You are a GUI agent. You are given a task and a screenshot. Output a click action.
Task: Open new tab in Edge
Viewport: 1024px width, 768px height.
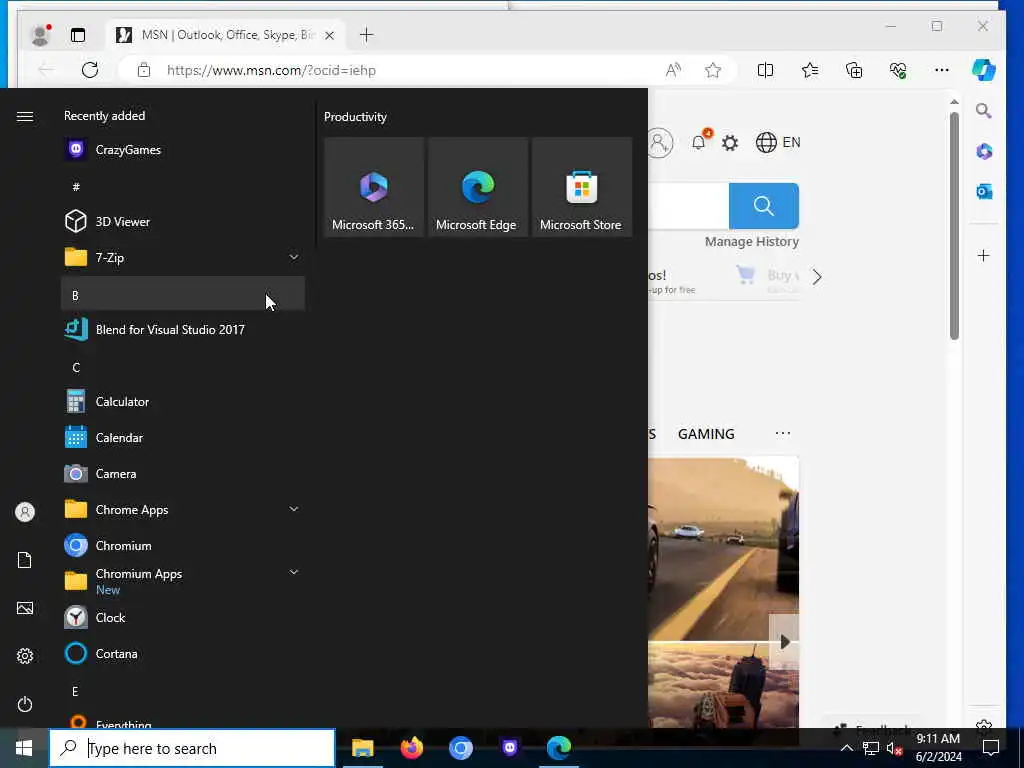tap(366, 35)
